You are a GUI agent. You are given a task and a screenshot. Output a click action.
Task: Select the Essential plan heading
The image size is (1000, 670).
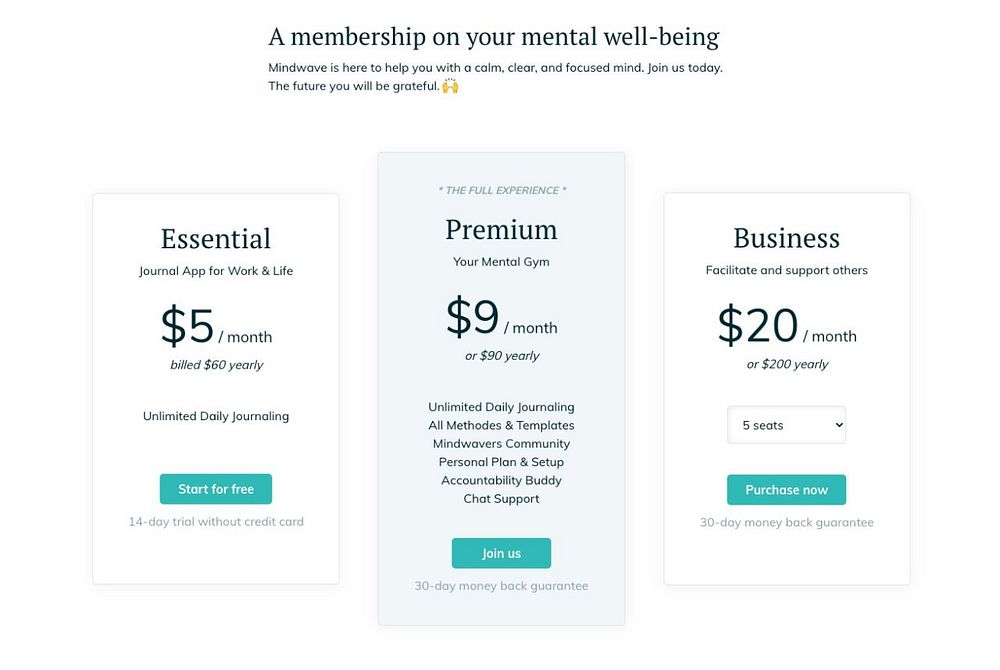click(x=216, y=239)
